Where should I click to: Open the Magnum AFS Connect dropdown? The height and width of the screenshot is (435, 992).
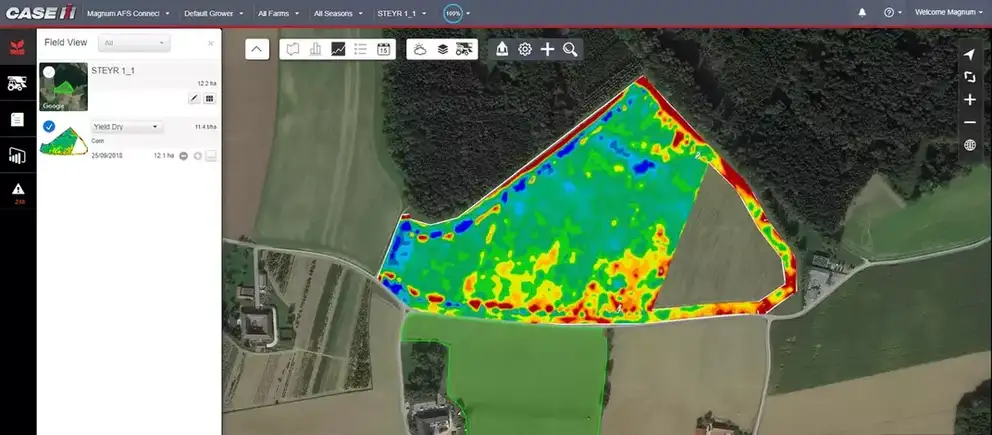[128, 13]
